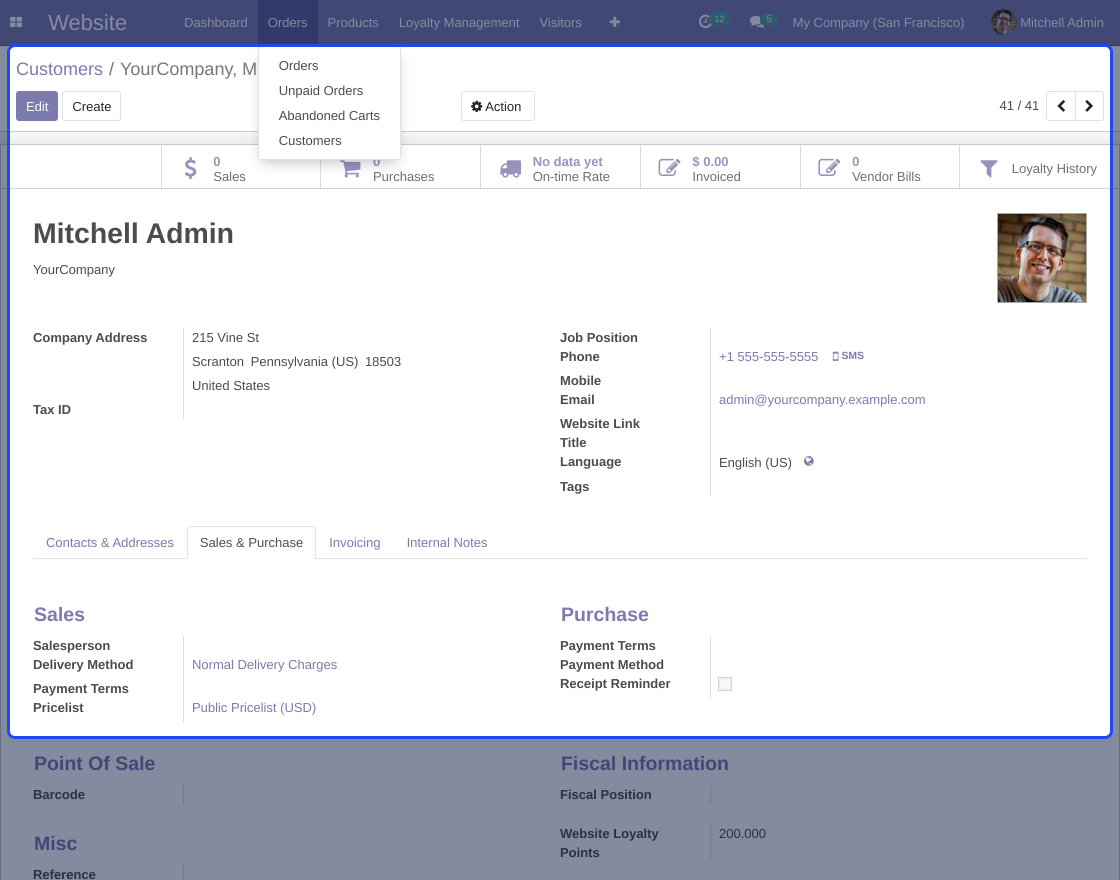Viewport: 1120px width, 880px height.
Task: Click the Mitchell Admin name heading
Action: [x=134, y=234]
